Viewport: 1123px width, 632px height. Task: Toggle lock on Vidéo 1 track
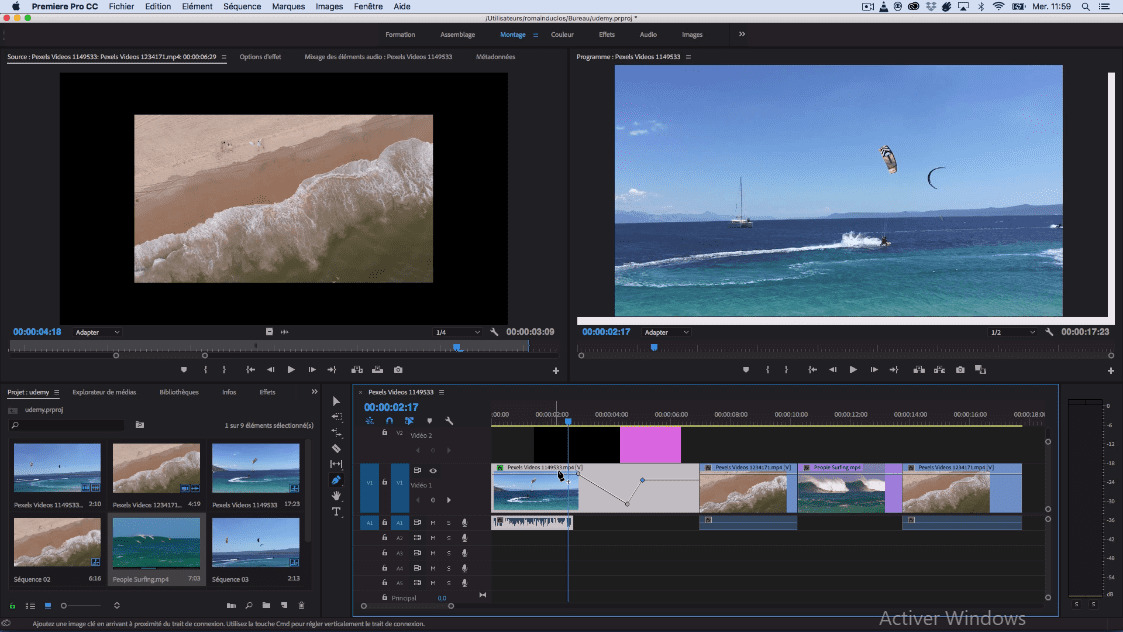385,483
